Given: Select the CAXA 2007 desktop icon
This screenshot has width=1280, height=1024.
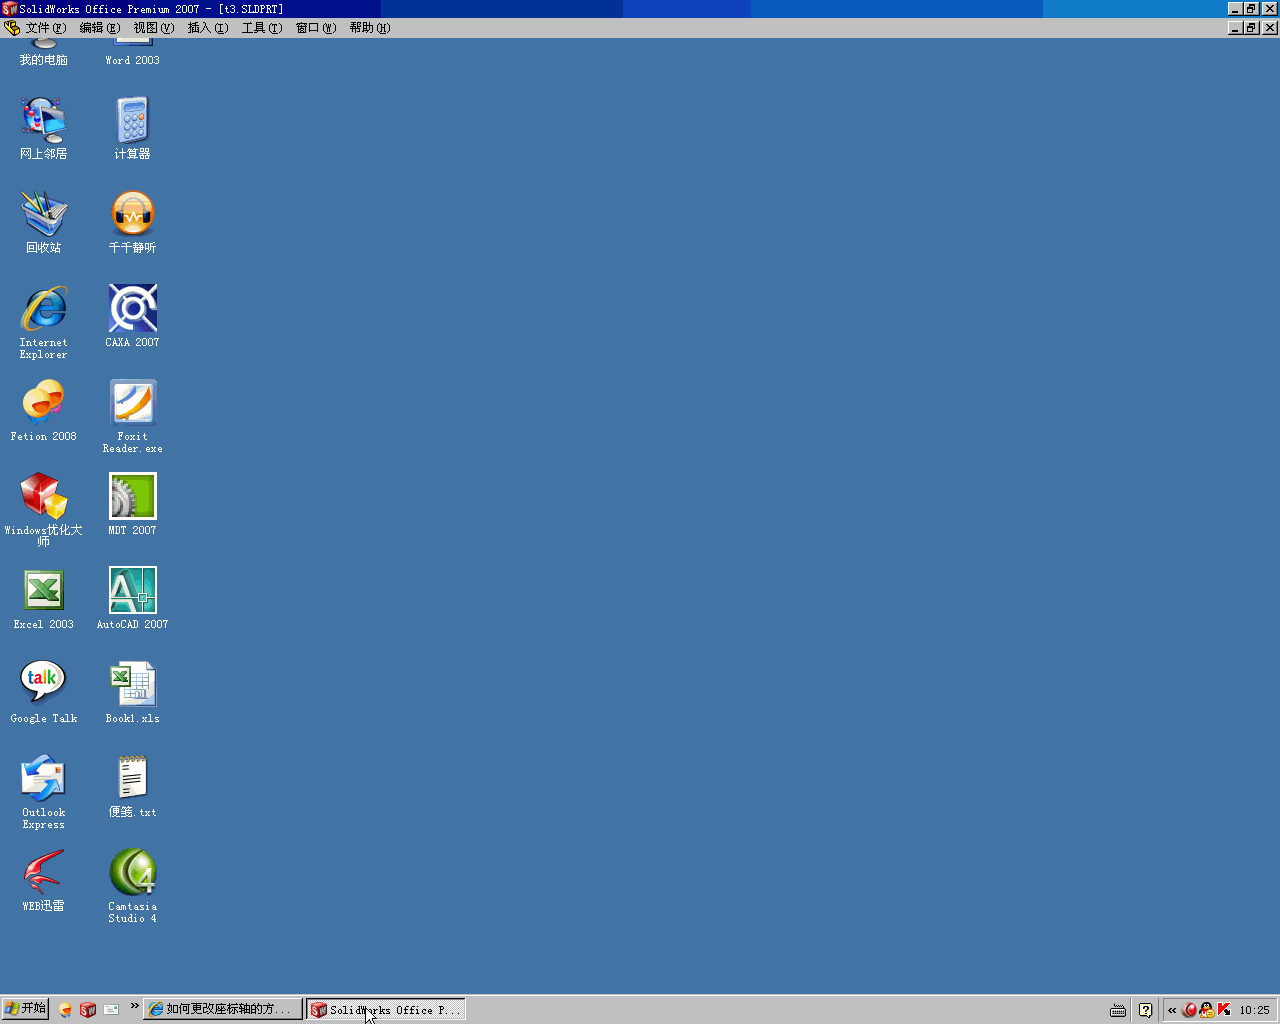Looking at the screenshot, I should pos(132,316).
